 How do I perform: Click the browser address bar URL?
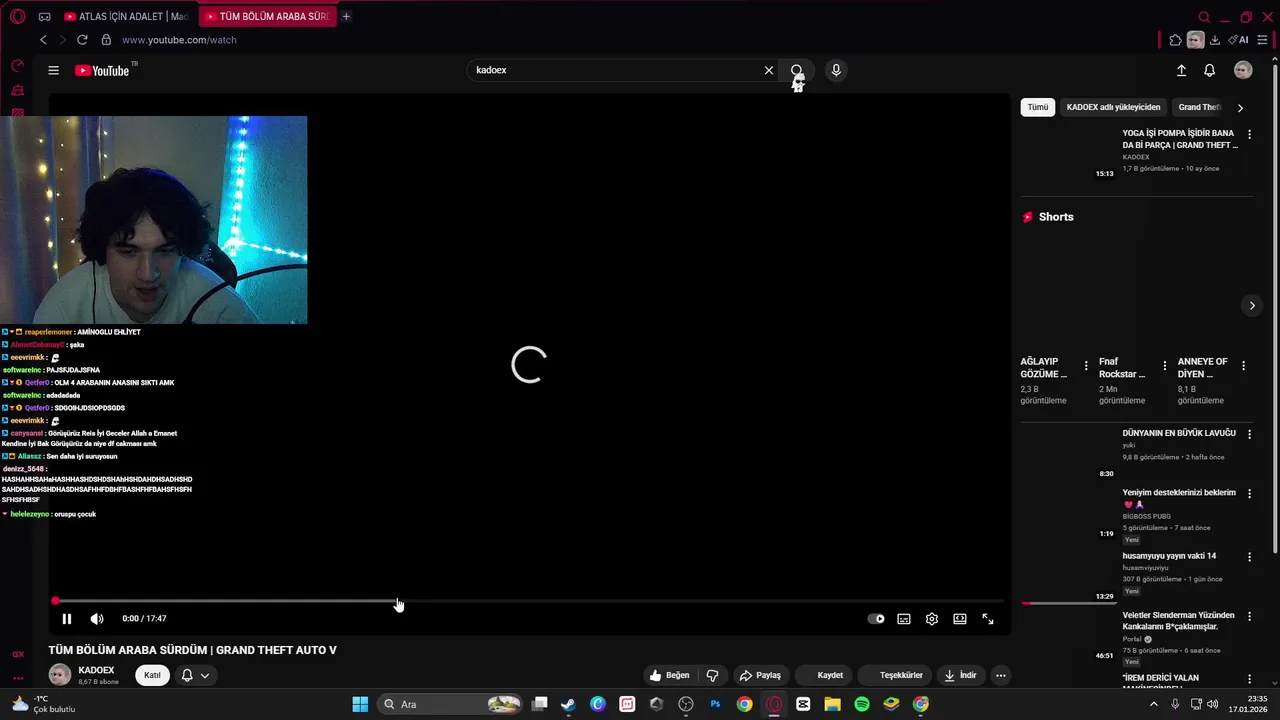pyautogui.click(x=179, y=40)
